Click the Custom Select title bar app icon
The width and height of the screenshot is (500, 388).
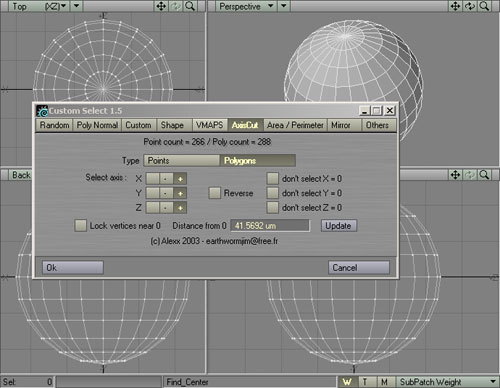[42, 111]
